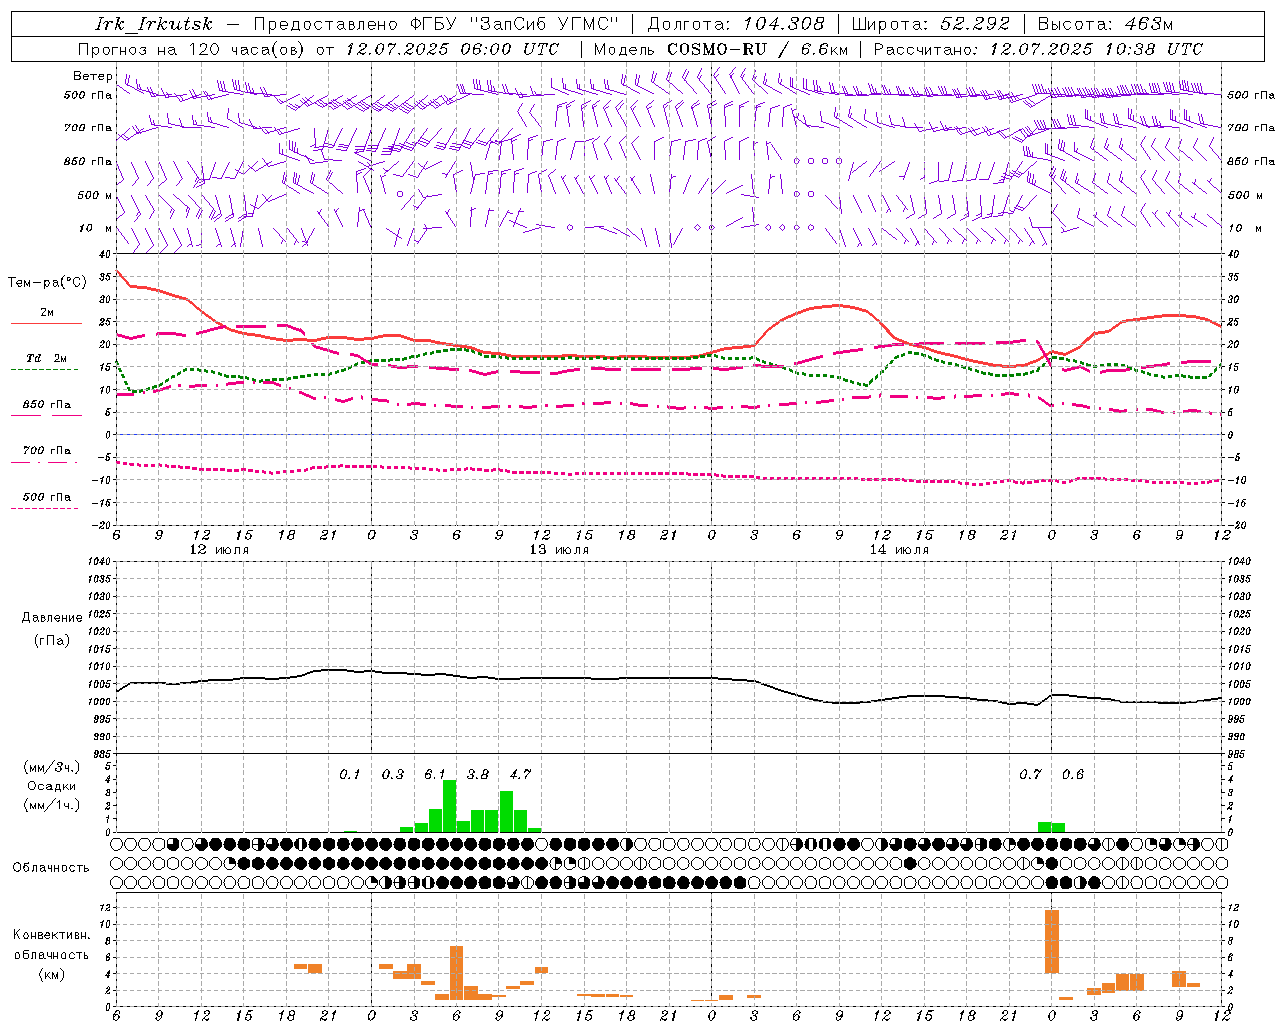
Task: Click the Широта: 52.292 value
Action: 931,24
